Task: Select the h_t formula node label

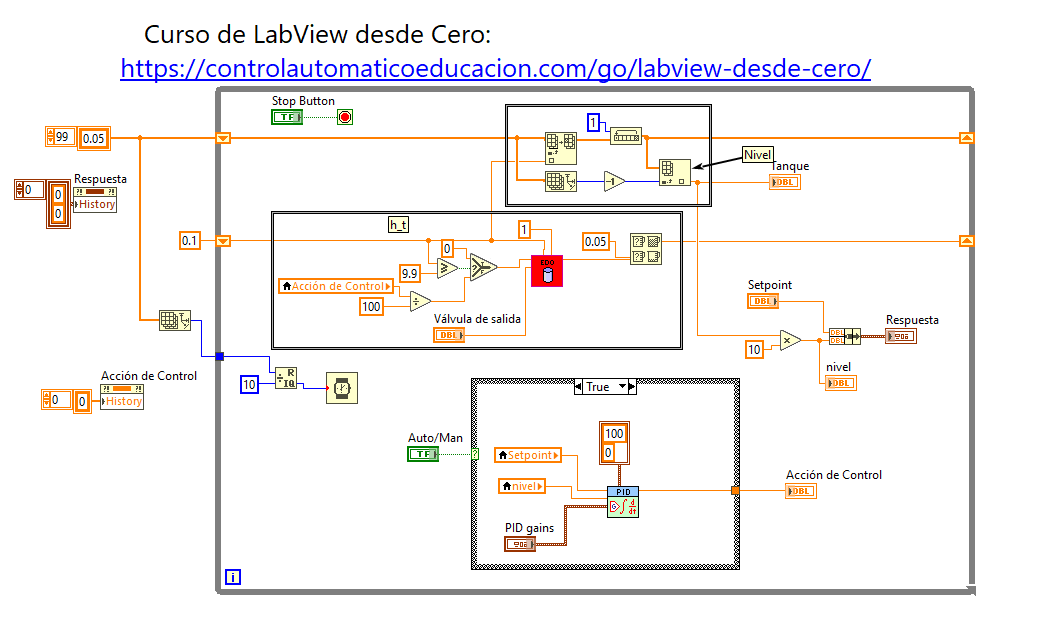Action: (398, 226)
